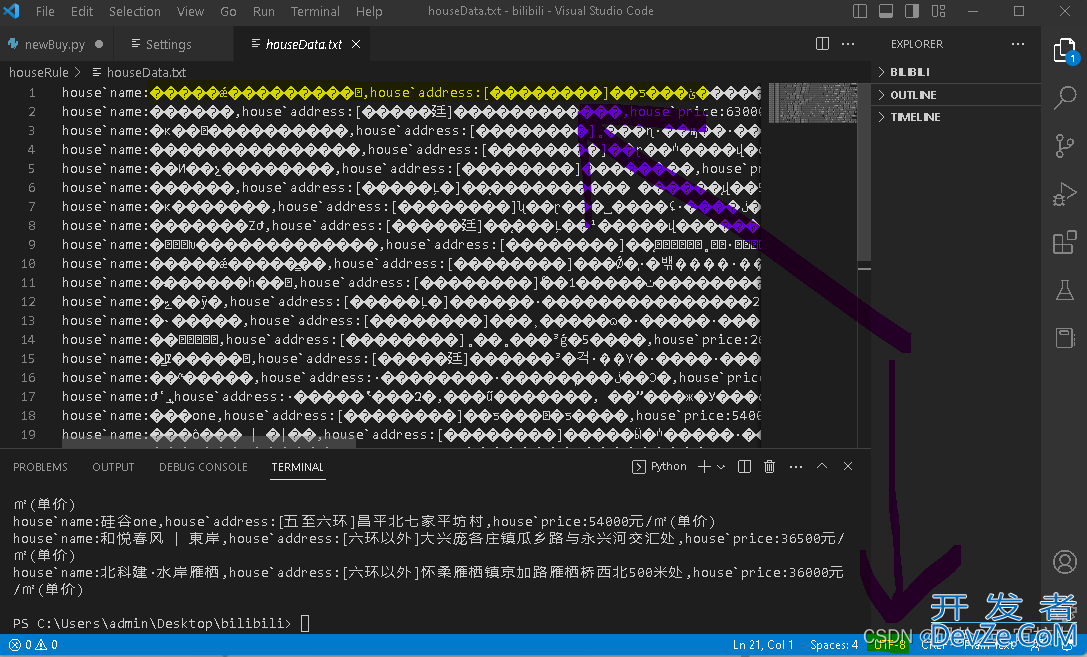Close the houseData.txt tab
The image size is (1087, 657).
click(x=356, y=44)
